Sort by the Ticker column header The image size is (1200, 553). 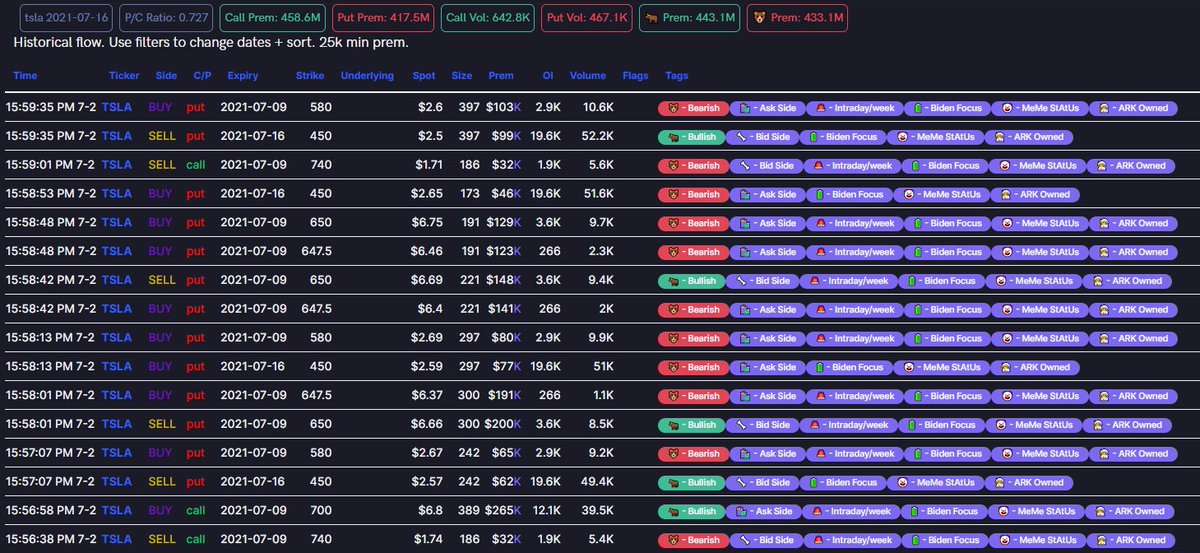[x=124, y=76]
